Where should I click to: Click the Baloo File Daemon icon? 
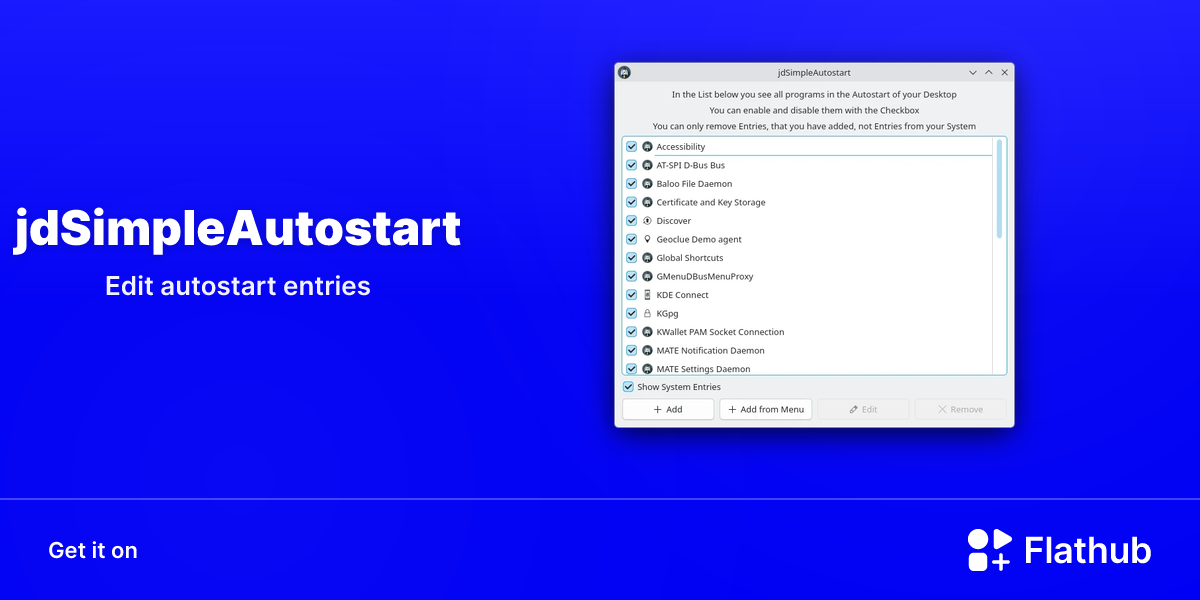click(647, 184)
